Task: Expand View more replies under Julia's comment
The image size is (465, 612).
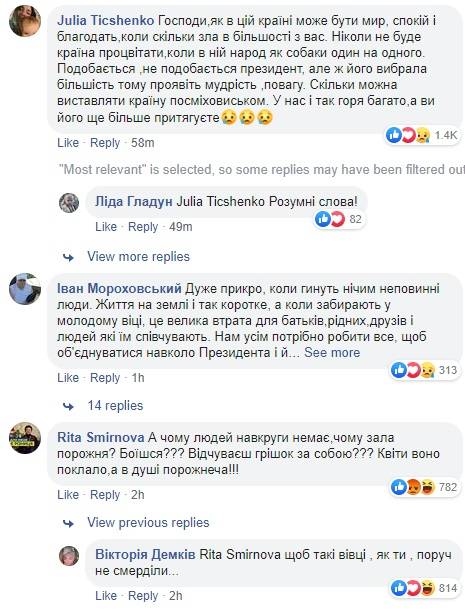Action: coord(138,256)
